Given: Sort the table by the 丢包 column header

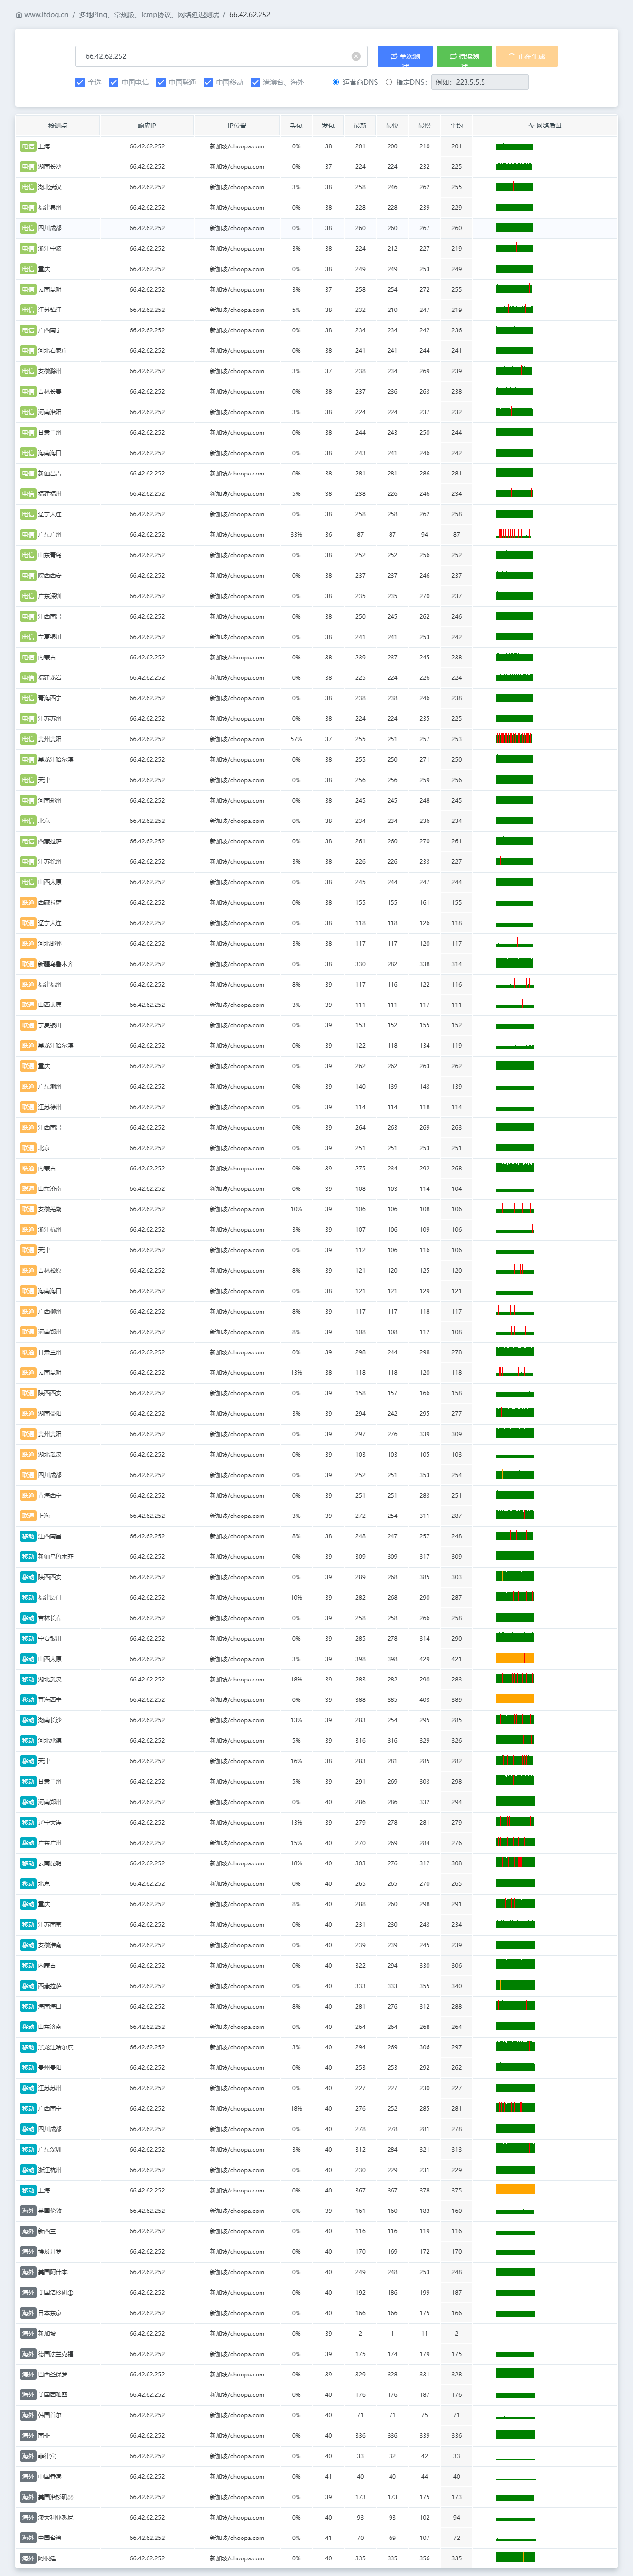Looking at the screenshot, I should tap(296, 126).
